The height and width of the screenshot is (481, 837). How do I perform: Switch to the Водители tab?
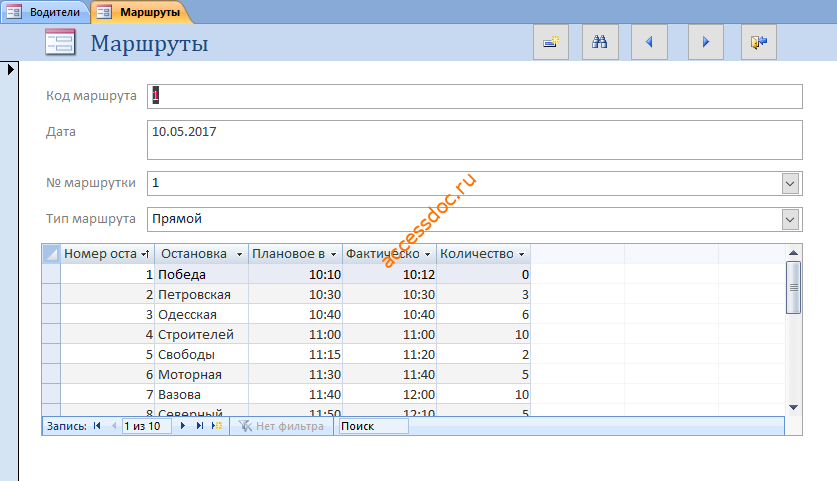tap(44, 12)
